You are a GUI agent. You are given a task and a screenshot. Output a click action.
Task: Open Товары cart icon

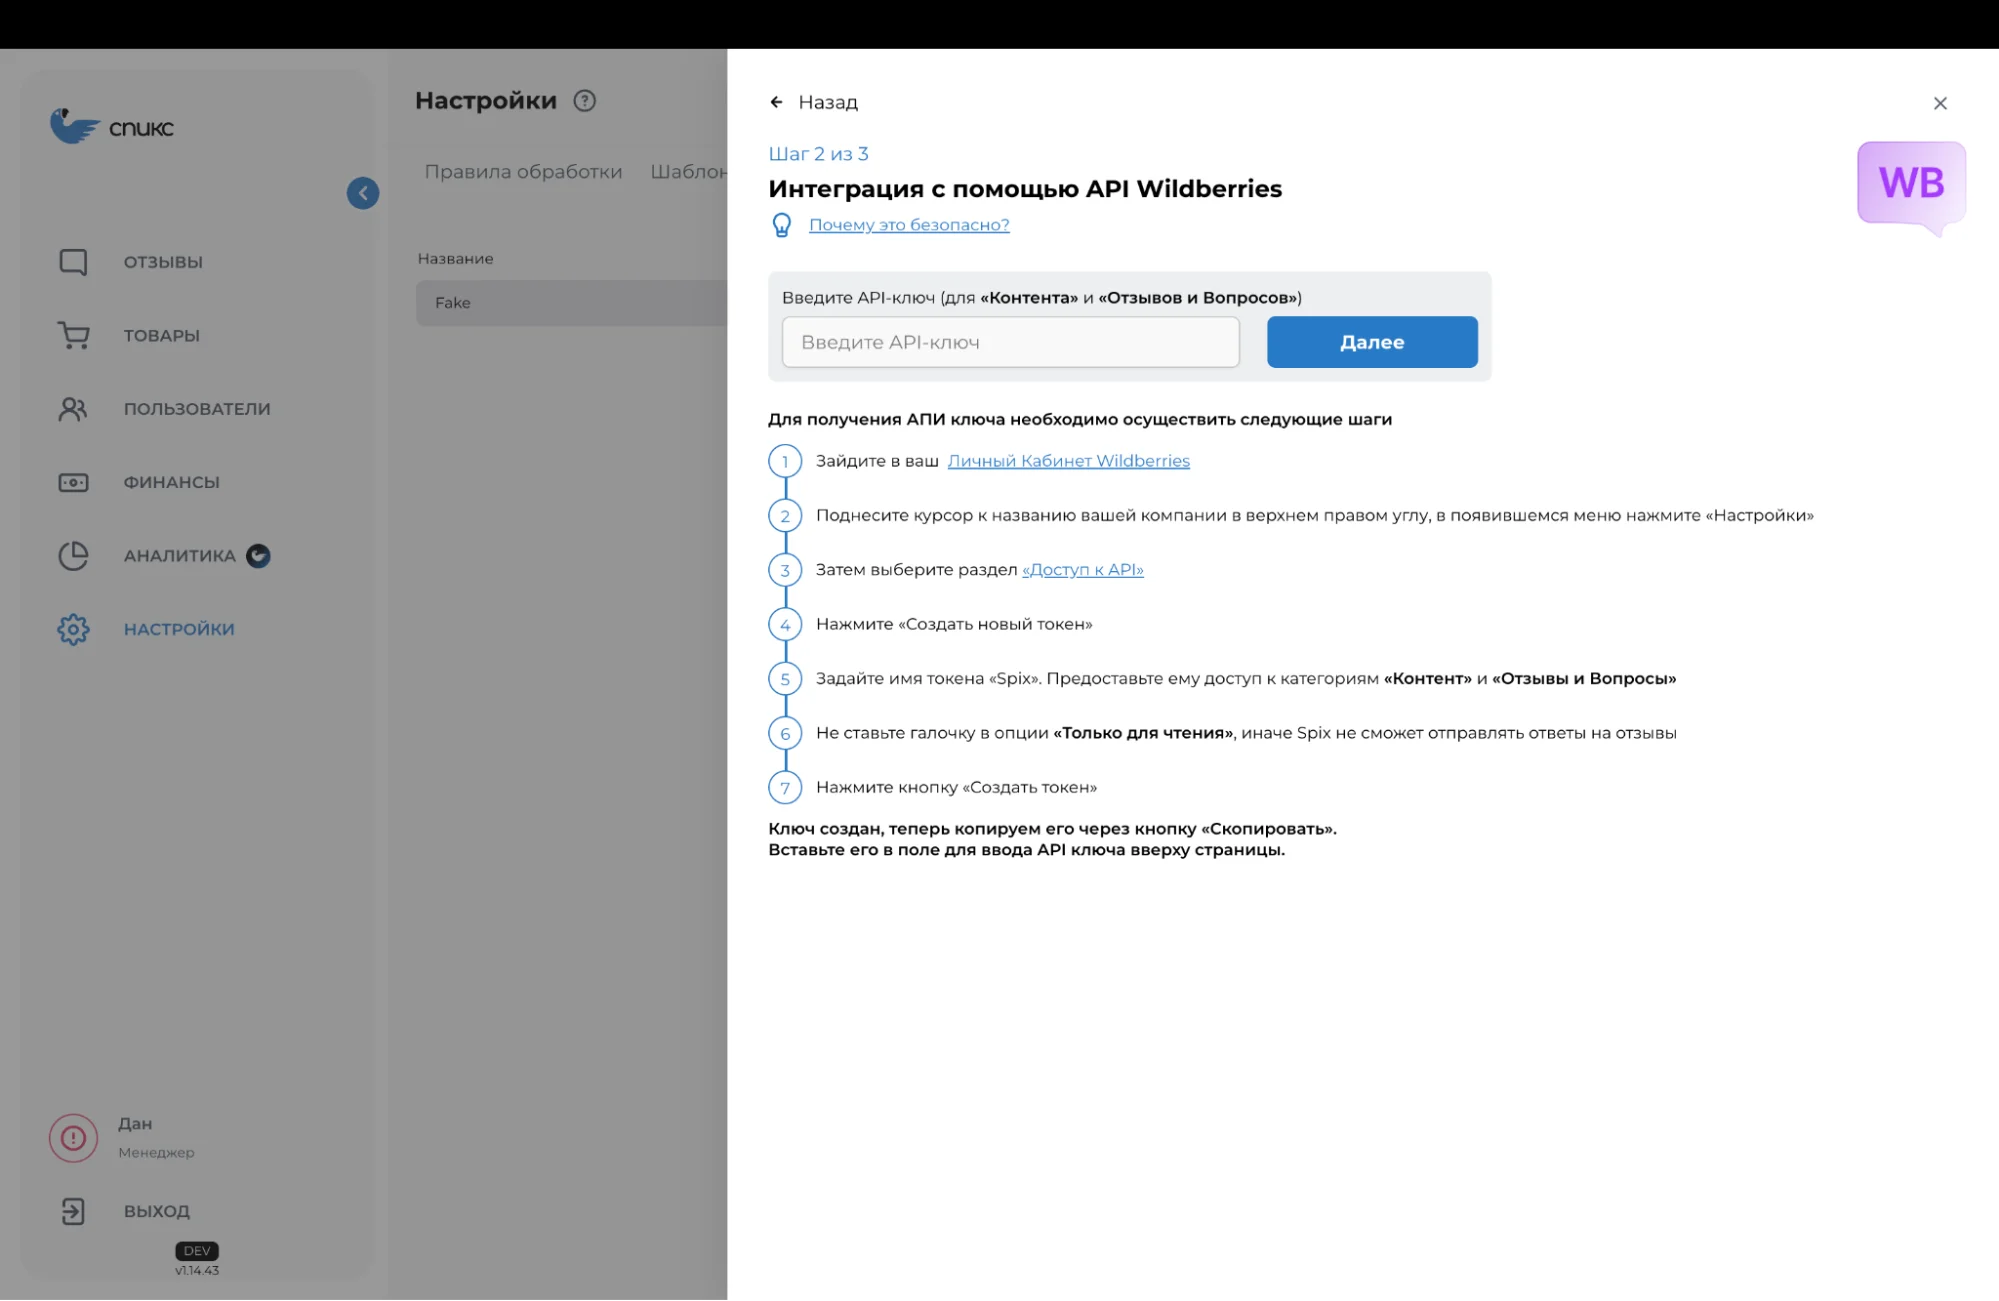point(73,335)
